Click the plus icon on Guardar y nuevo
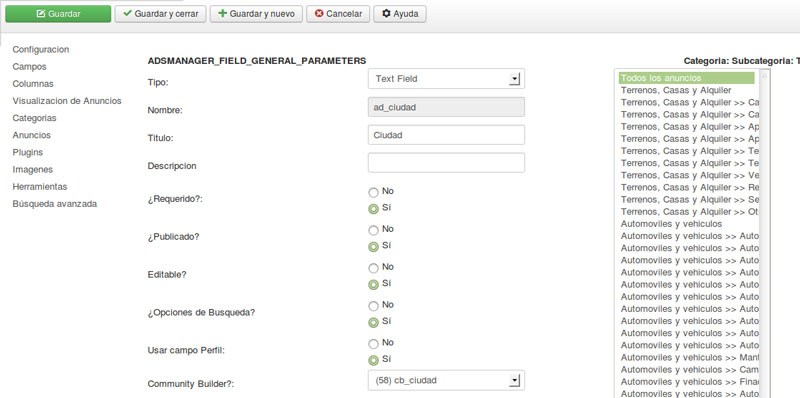Viewport: 800px width, 398px height. click(222, 14)
